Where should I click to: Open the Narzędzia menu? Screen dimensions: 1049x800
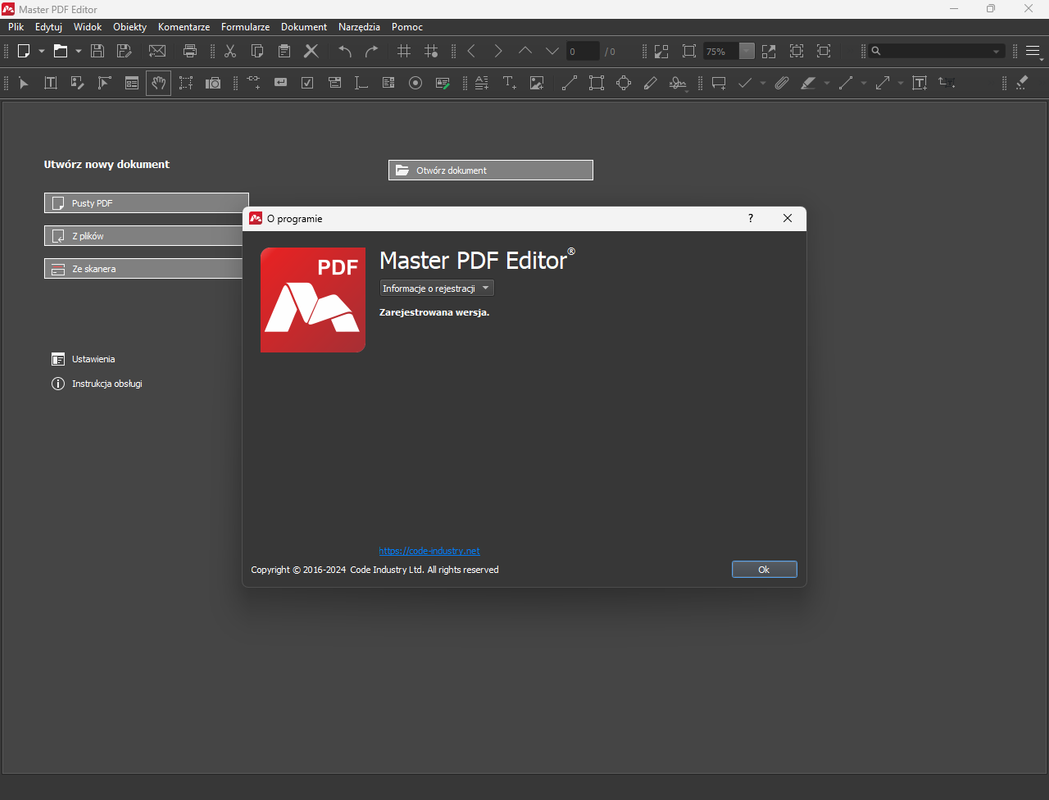[x=359, y=27]
